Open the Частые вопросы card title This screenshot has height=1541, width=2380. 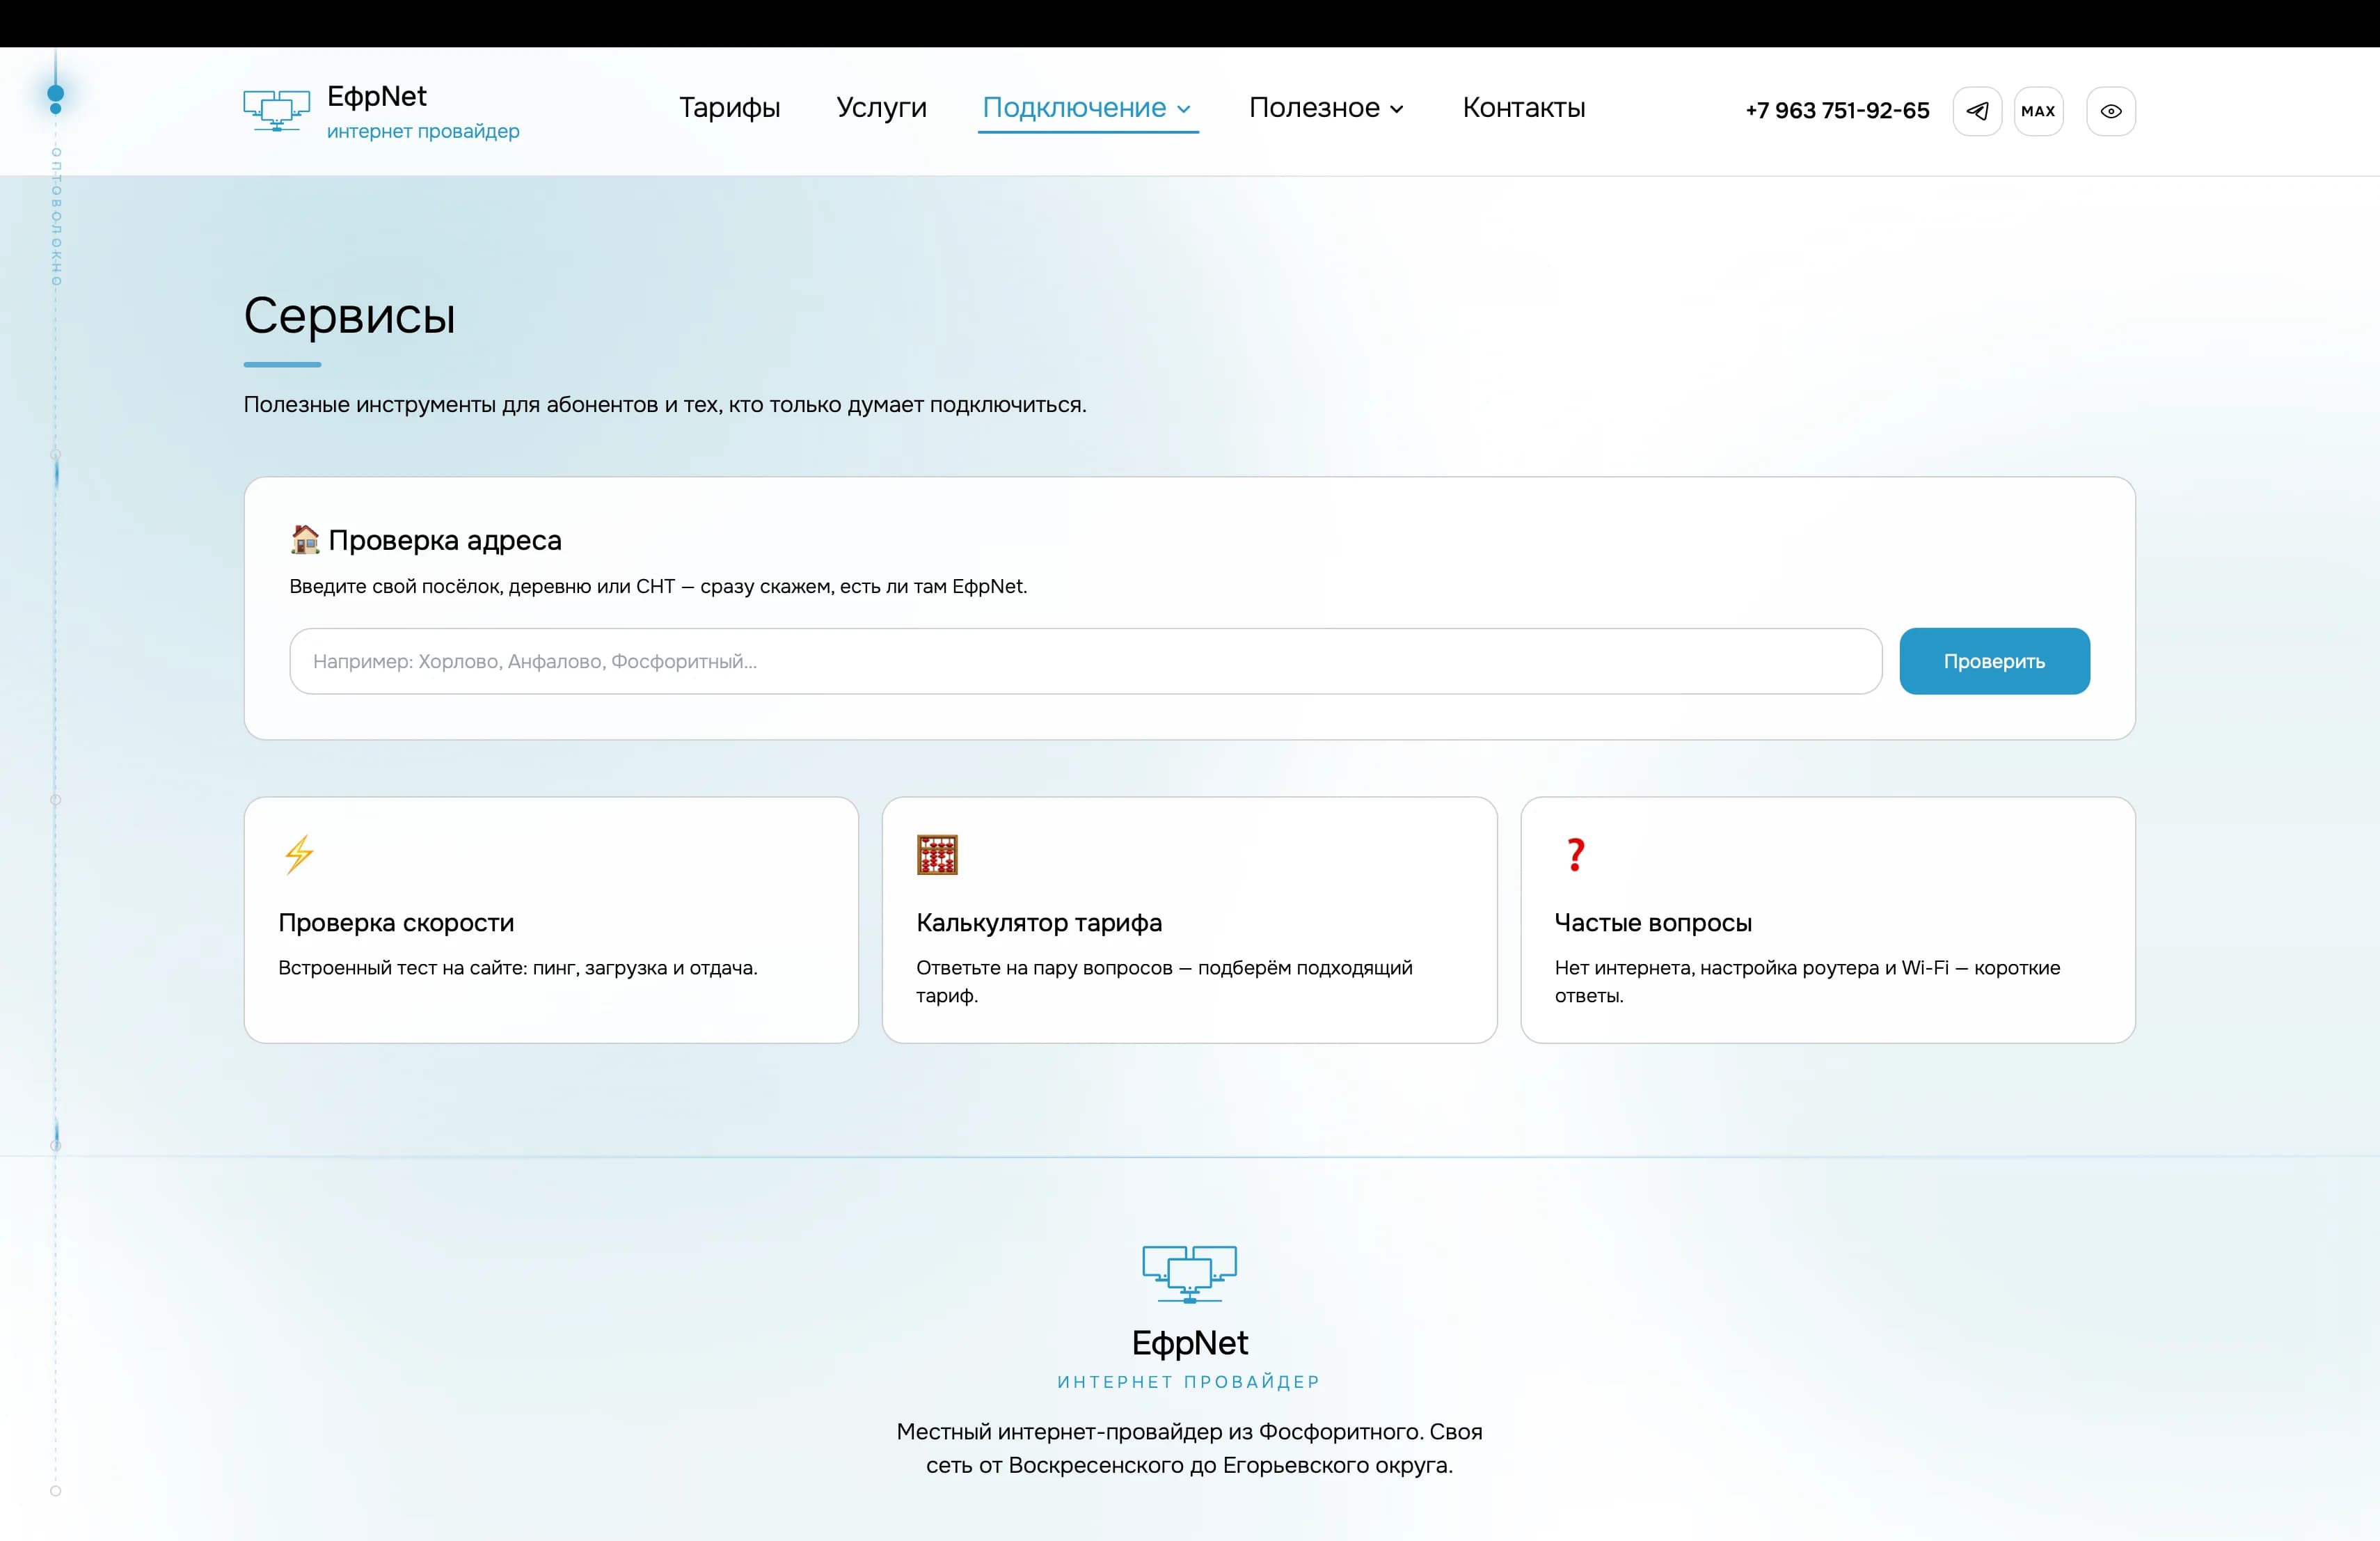[x=1653, y=922]
